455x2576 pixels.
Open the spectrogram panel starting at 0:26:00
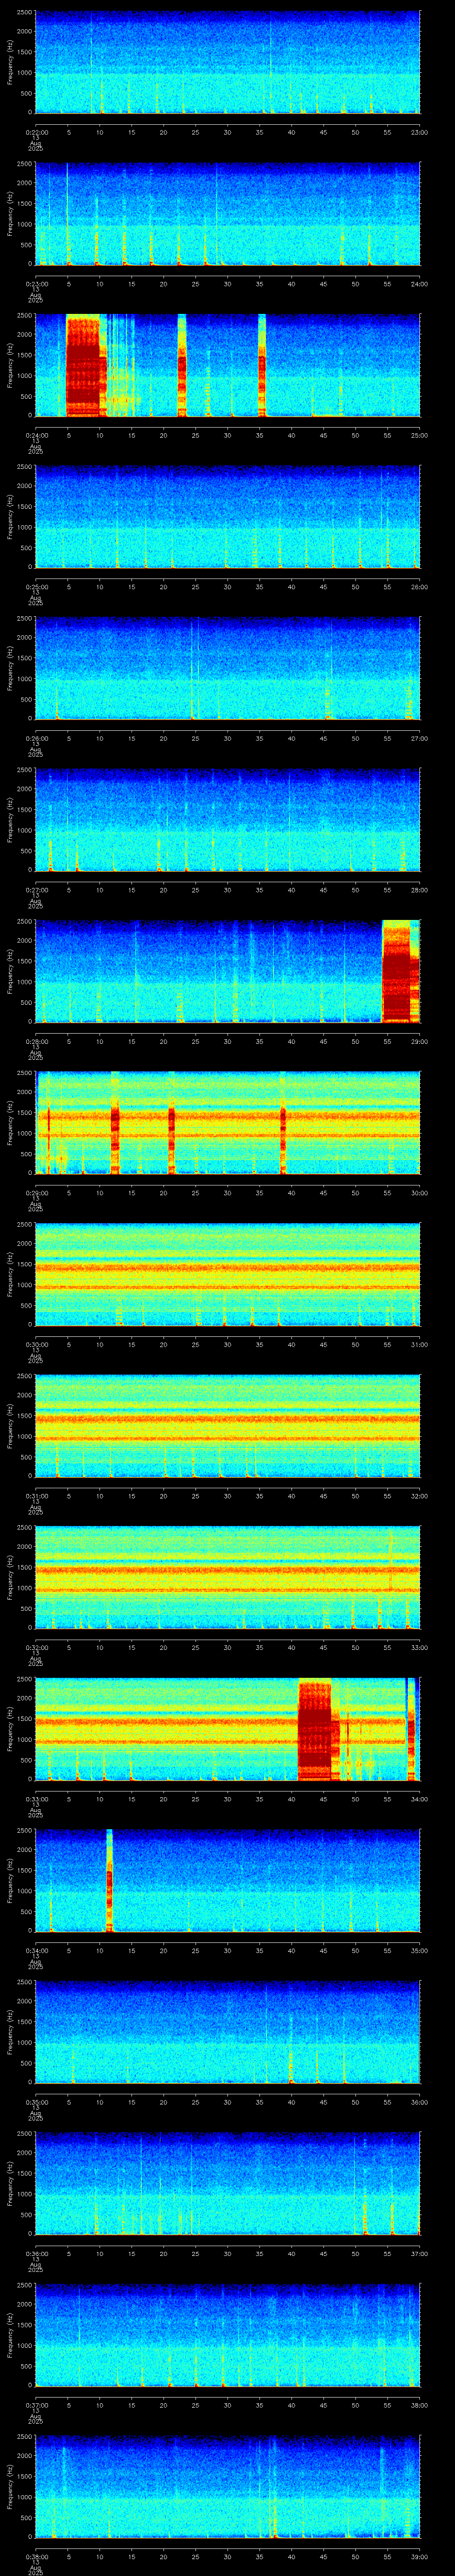tap(227, 668)
